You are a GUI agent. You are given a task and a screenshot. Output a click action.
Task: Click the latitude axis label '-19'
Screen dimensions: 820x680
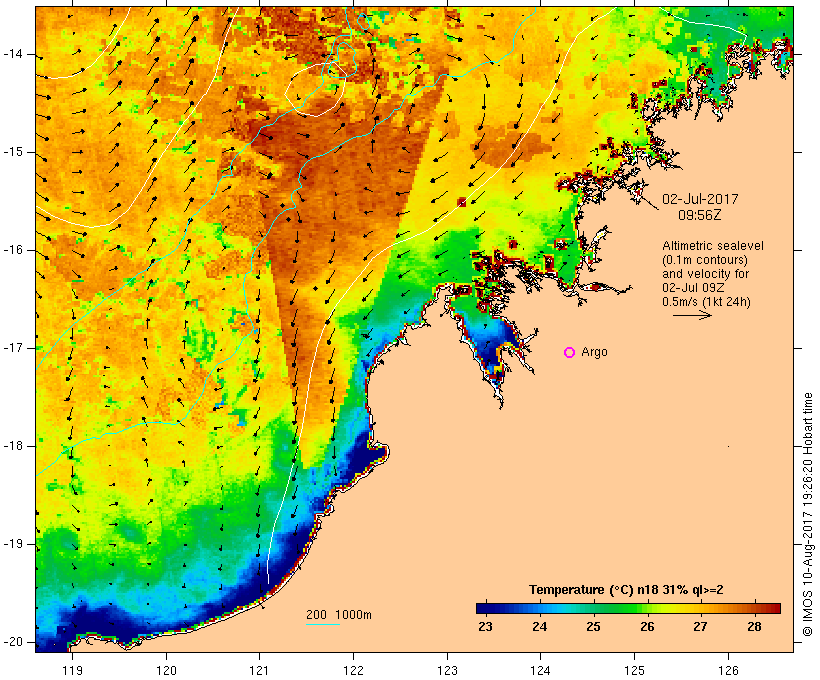13,544
